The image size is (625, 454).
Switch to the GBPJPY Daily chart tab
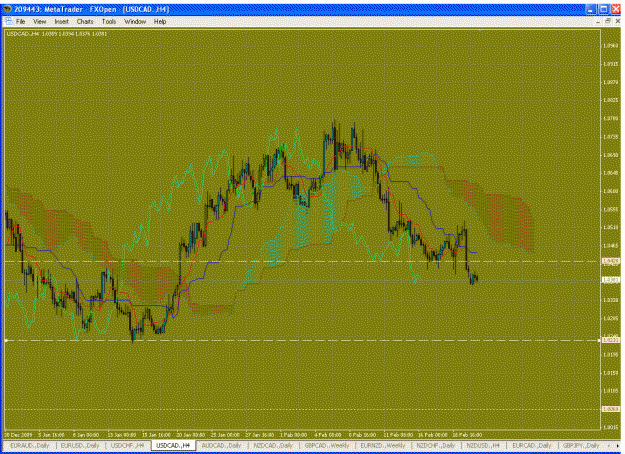581,445
